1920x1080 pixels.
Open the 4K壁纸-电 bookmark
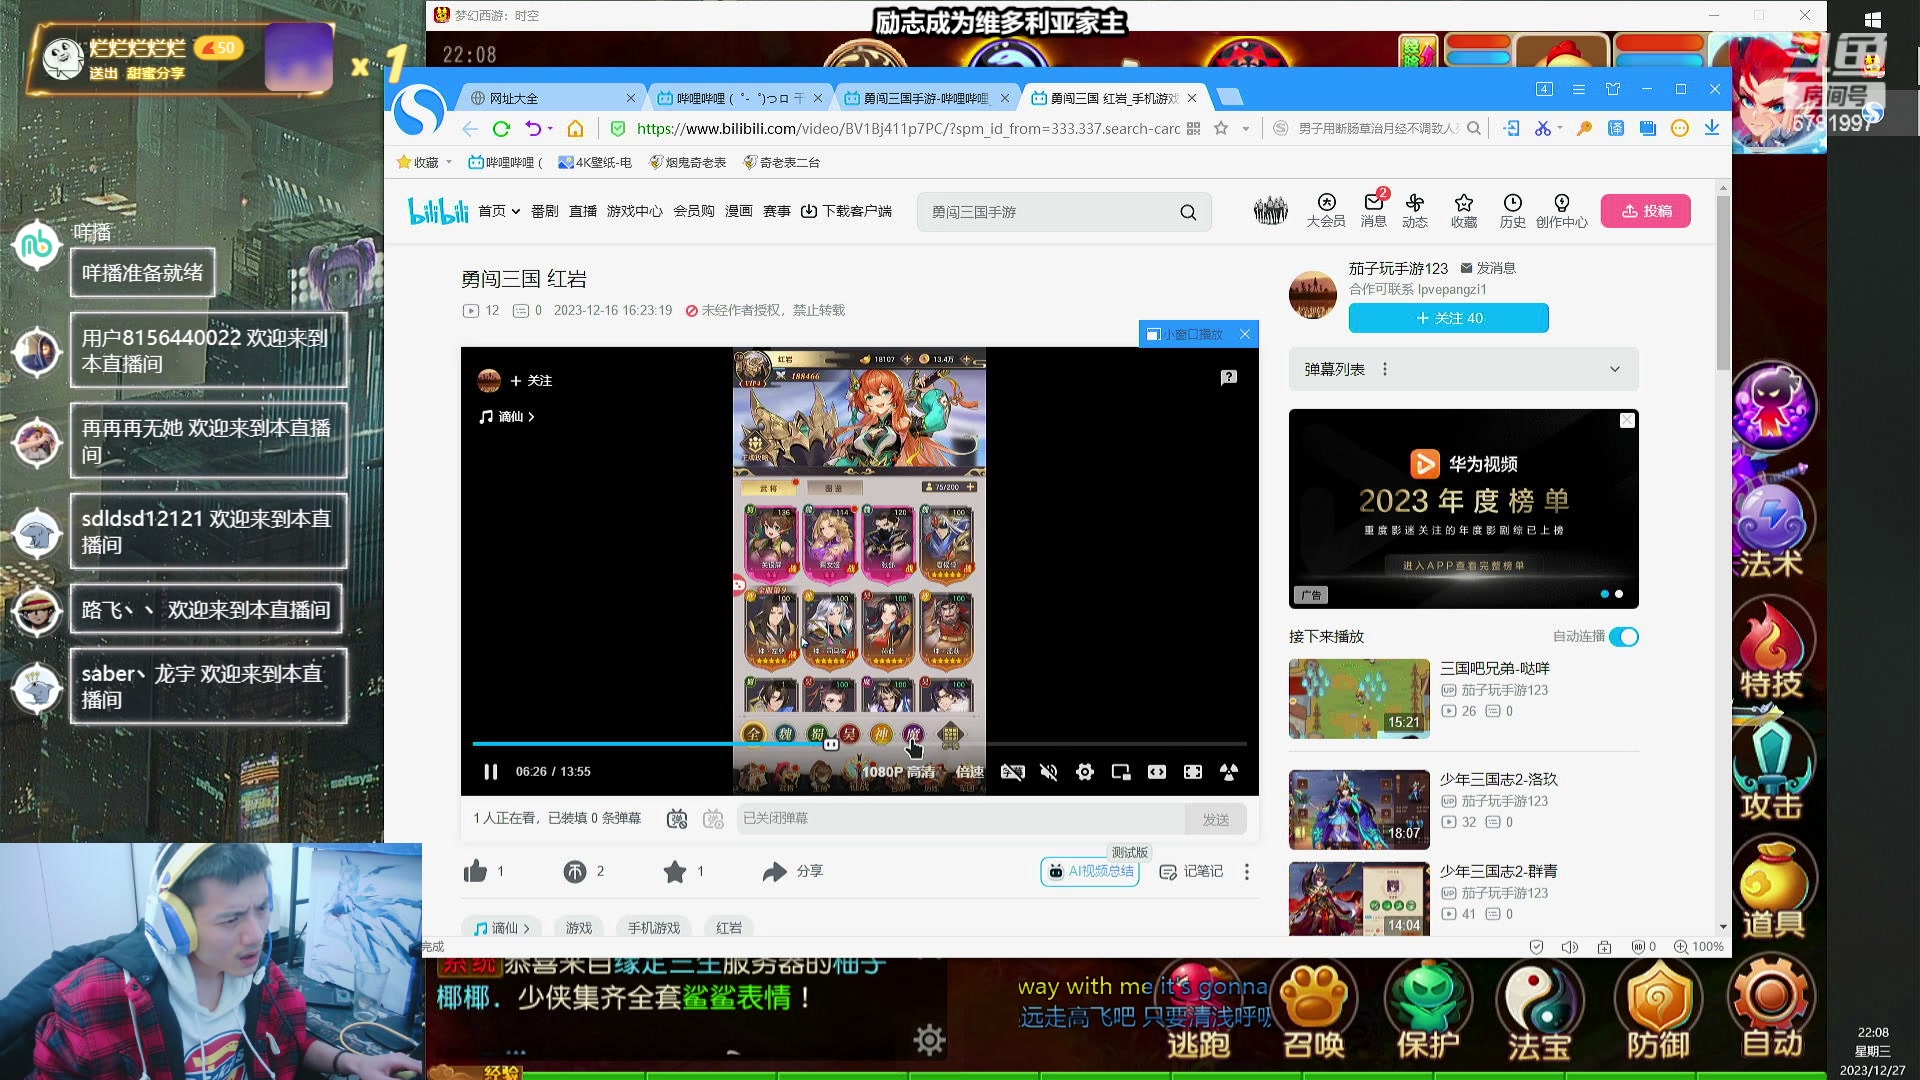595,162
